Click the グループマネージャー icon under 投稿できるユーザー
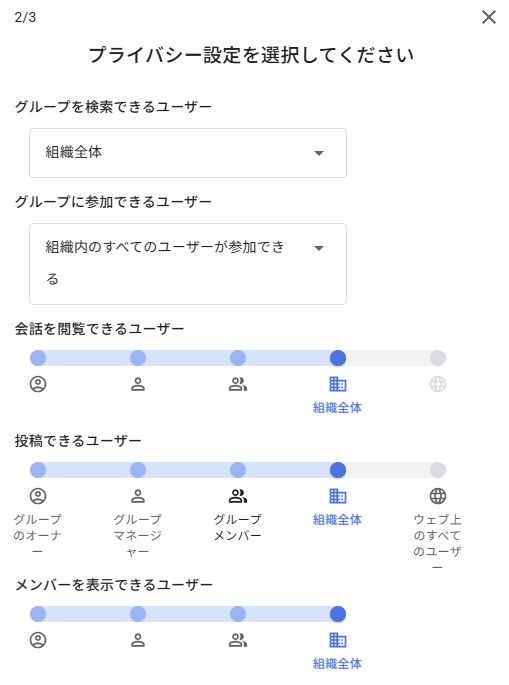 [x=138, y=496]
